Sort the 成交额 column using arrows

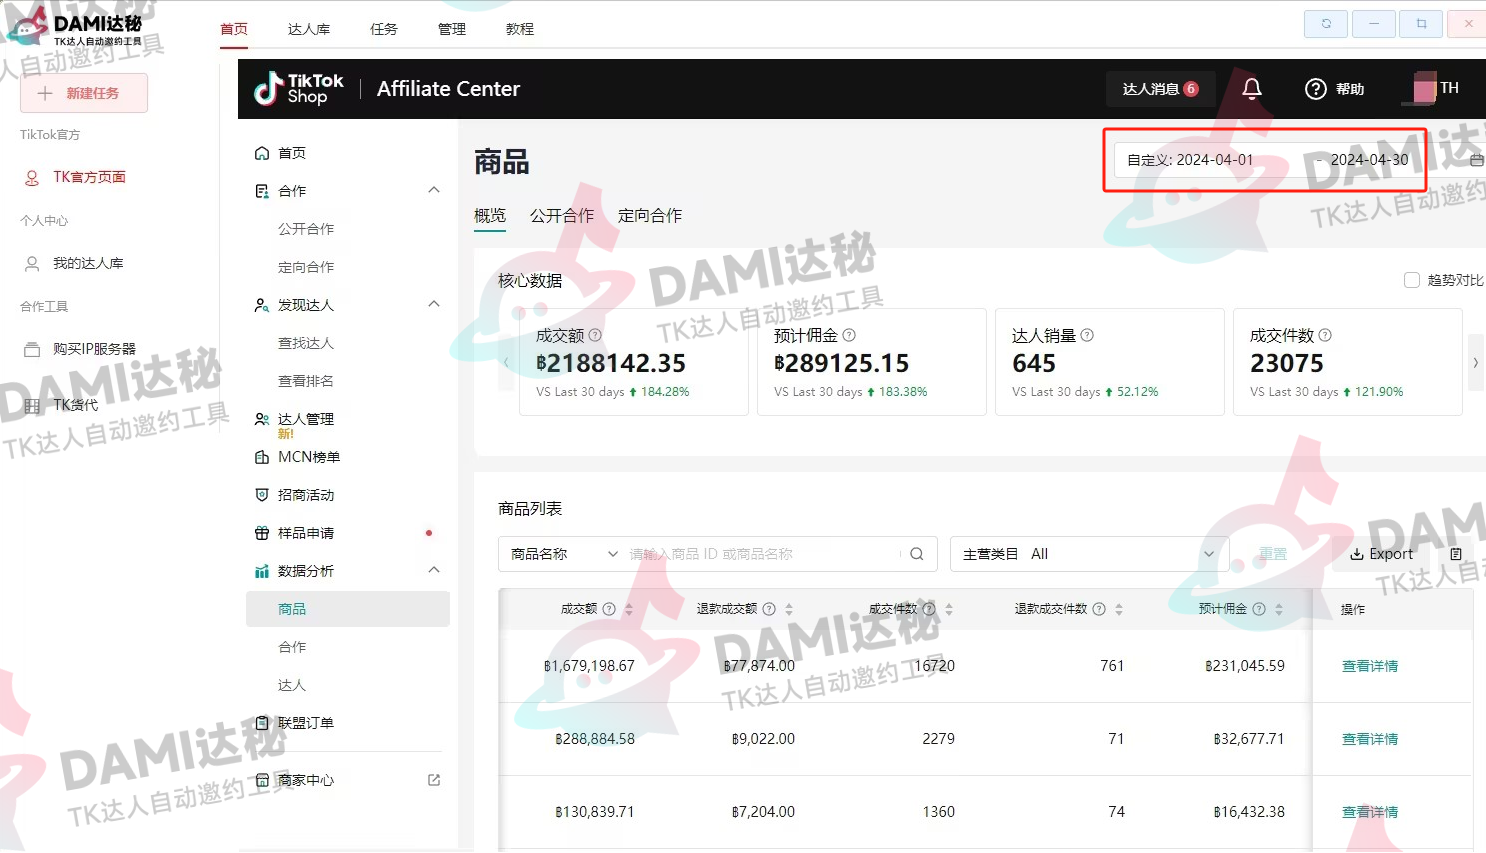pyautogui.click(x=629, y=609)
